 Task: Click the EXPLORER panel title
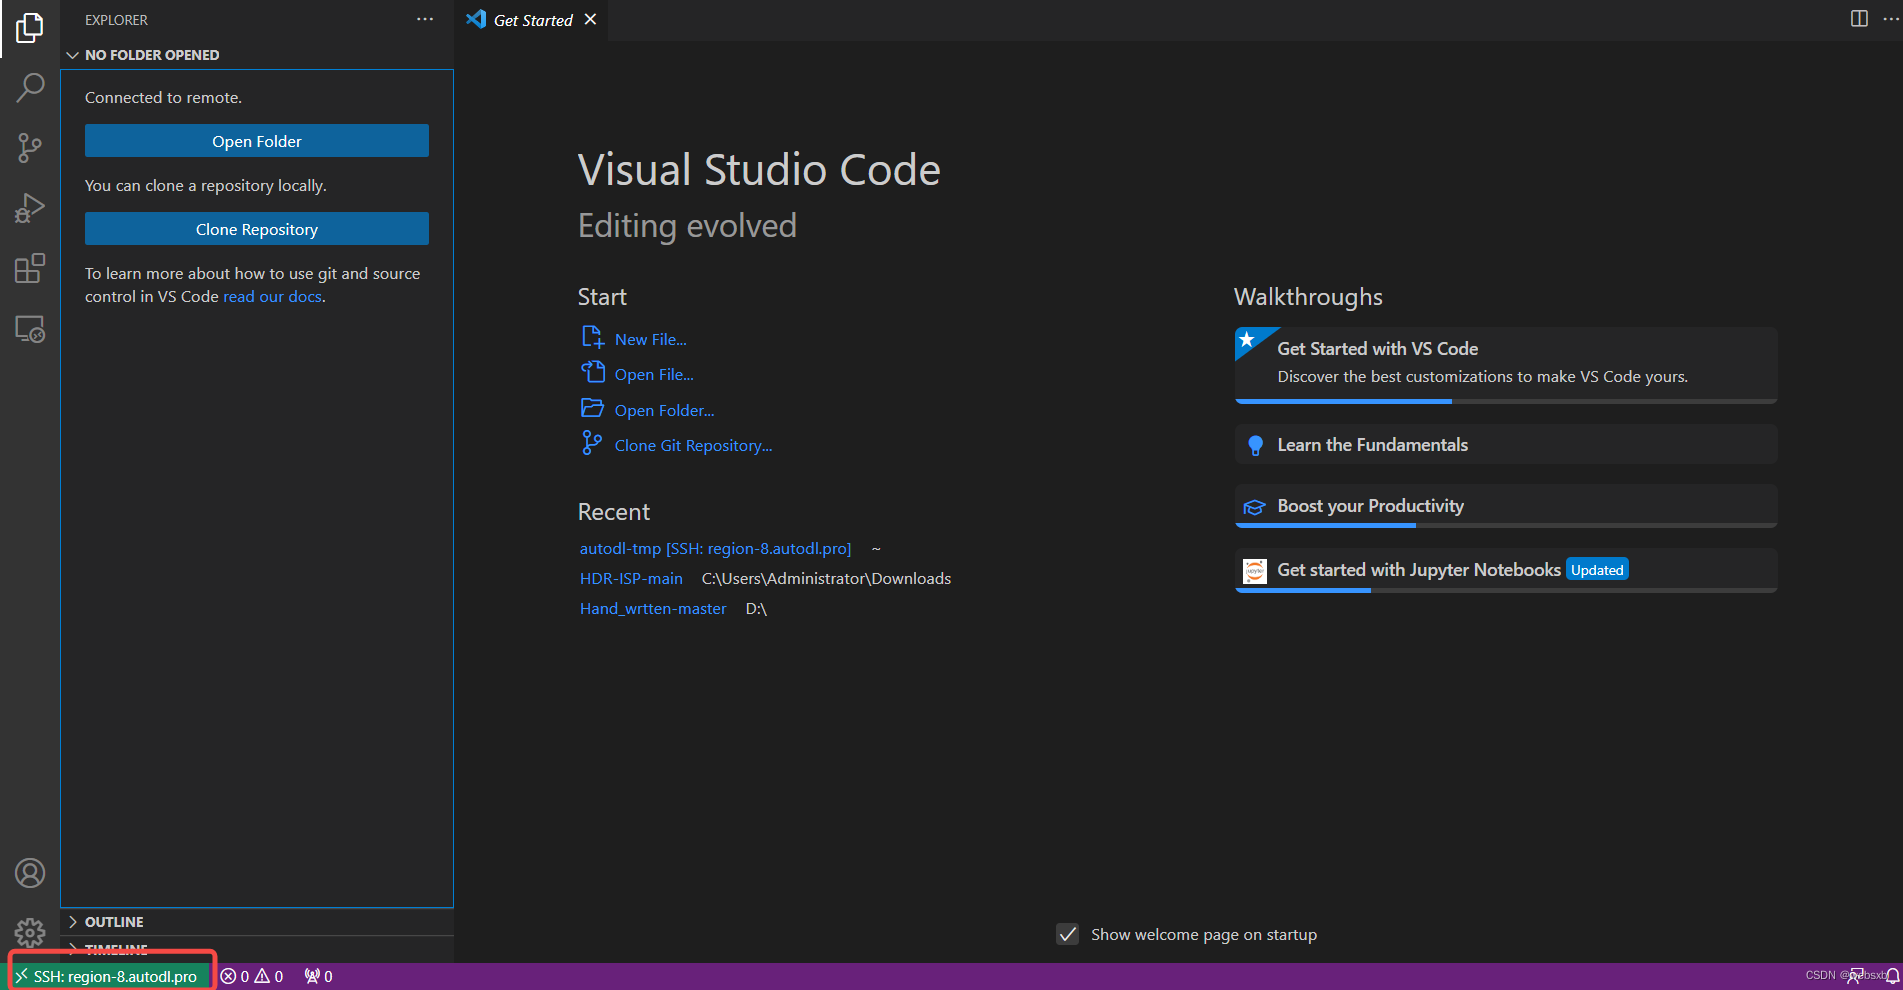click(x=116, y=20)
